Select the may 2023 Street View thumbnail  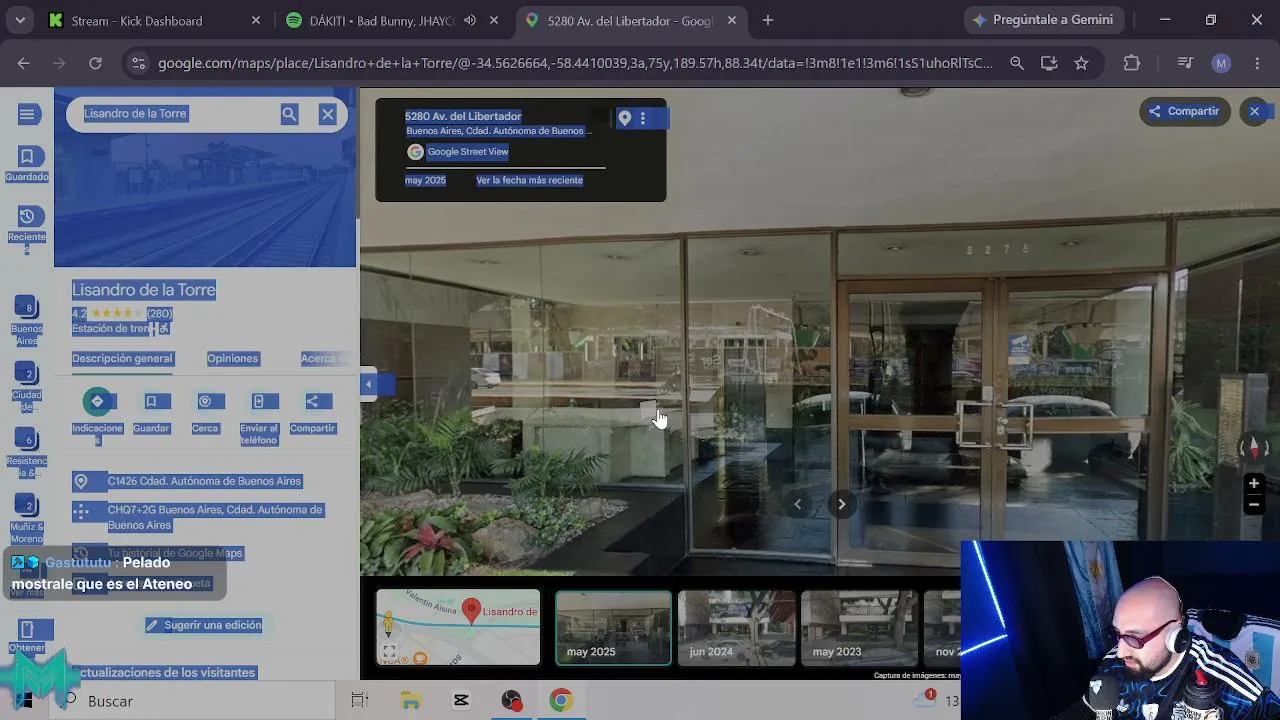(x=859, y=628)
